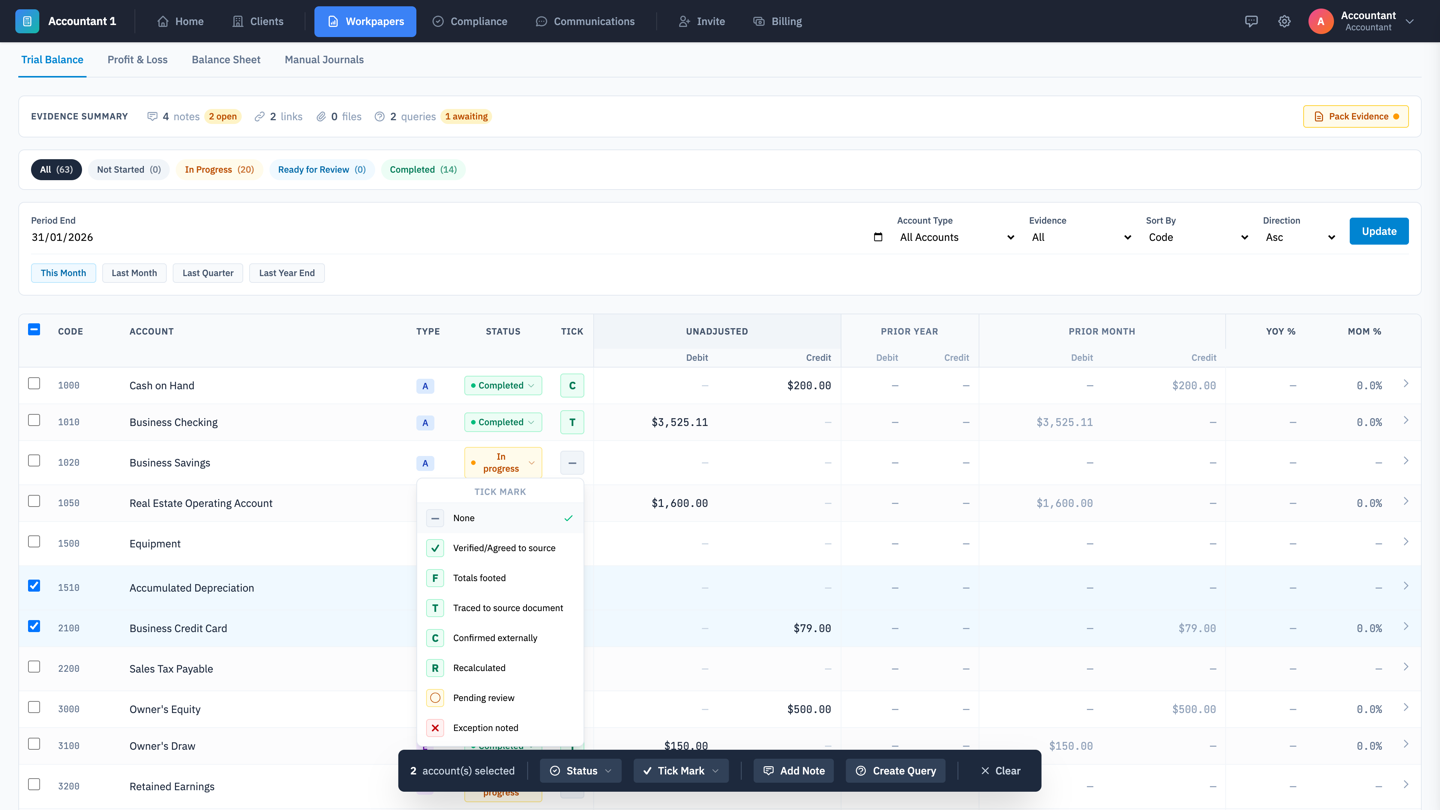Viewport: 1440px width, 810px height.
Task: Click the 'C' tick mark on Cash on Hand
Action: [x=572, y=386]
